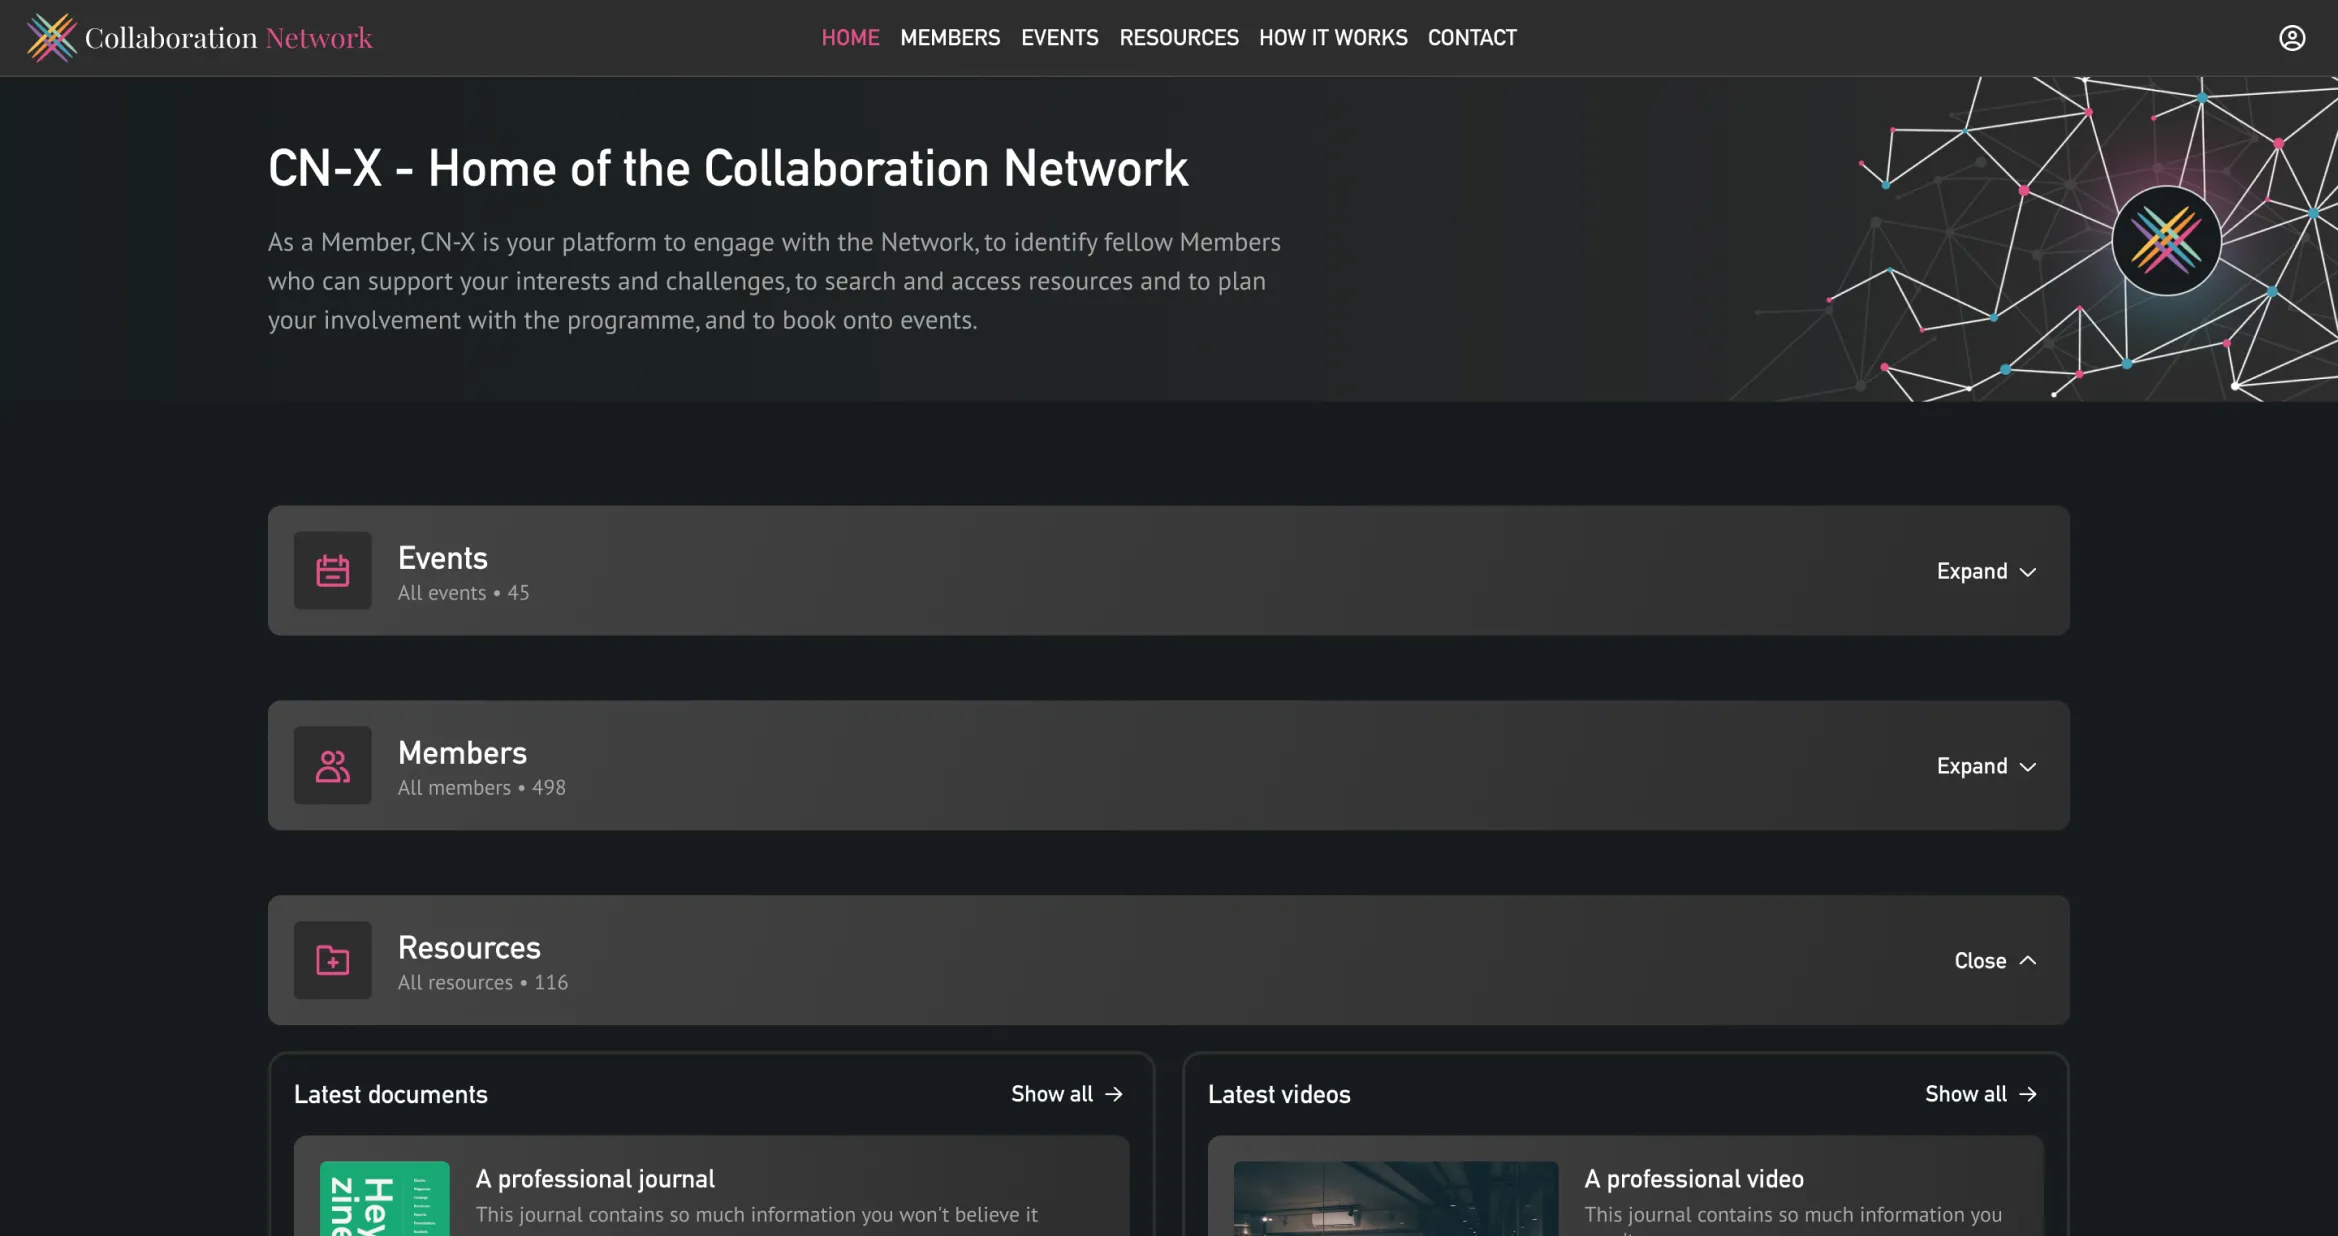Open the RESOURCES nav item
The width and height of the screenshot is (2338, 1236).
pyautogui.click(x=1178, y=38)
